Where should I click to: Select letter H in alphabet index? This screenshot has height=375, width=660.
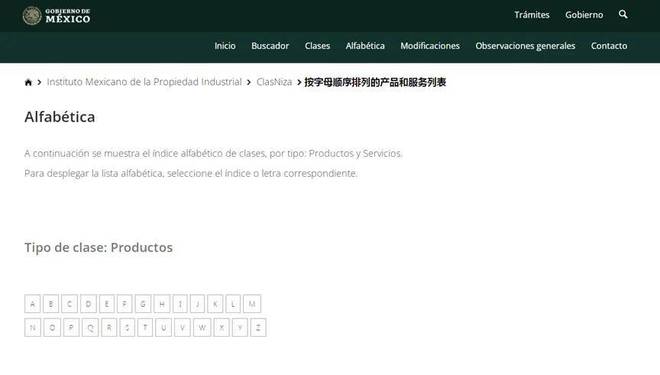tap(162, 304)
